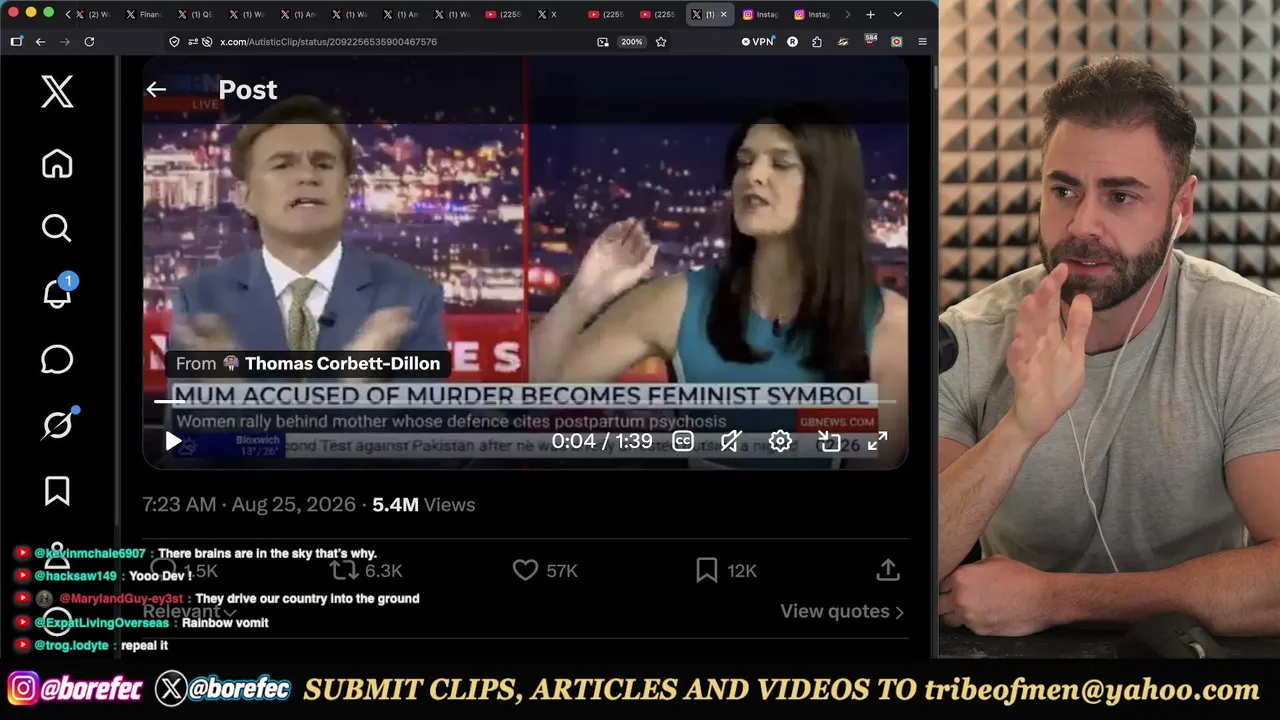Screen dimensions: 1280x720
Task: Open Search in the X sidebar
Action: tap(57, 228)
